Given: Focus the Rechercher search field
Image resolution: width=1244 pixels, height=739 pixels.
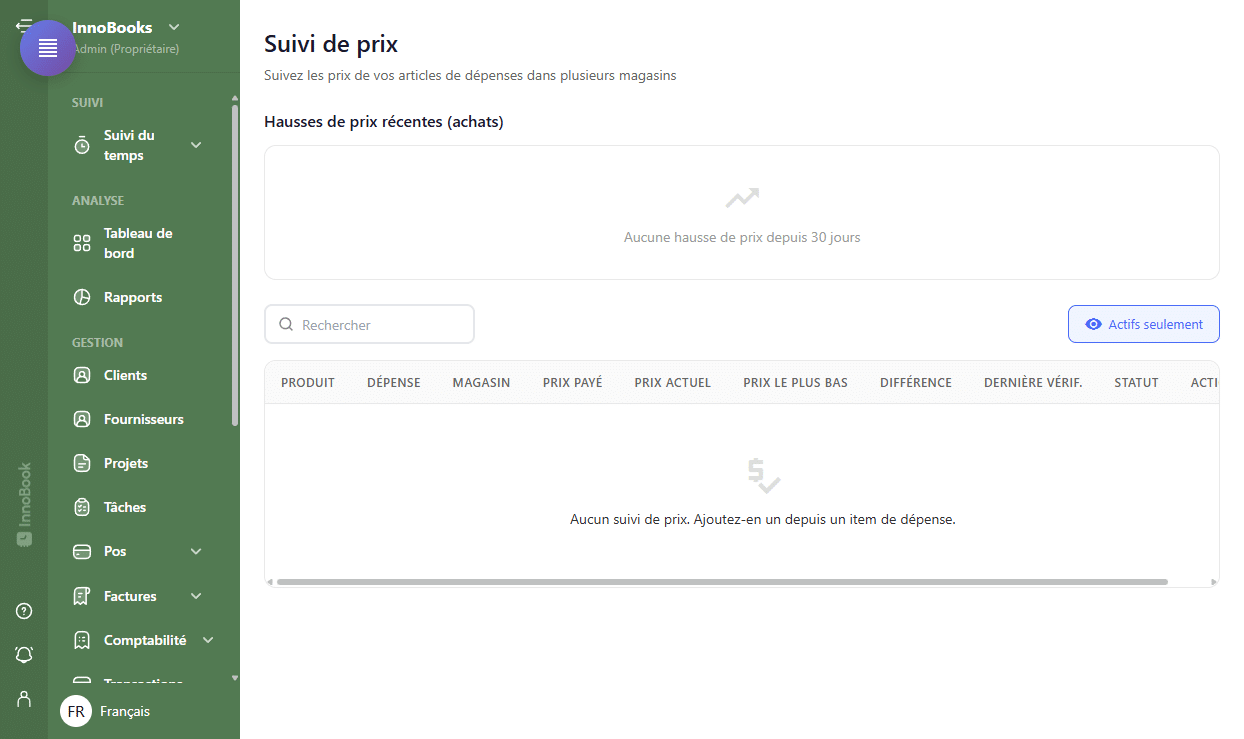Looking at the screenshot, I should 369,324.
